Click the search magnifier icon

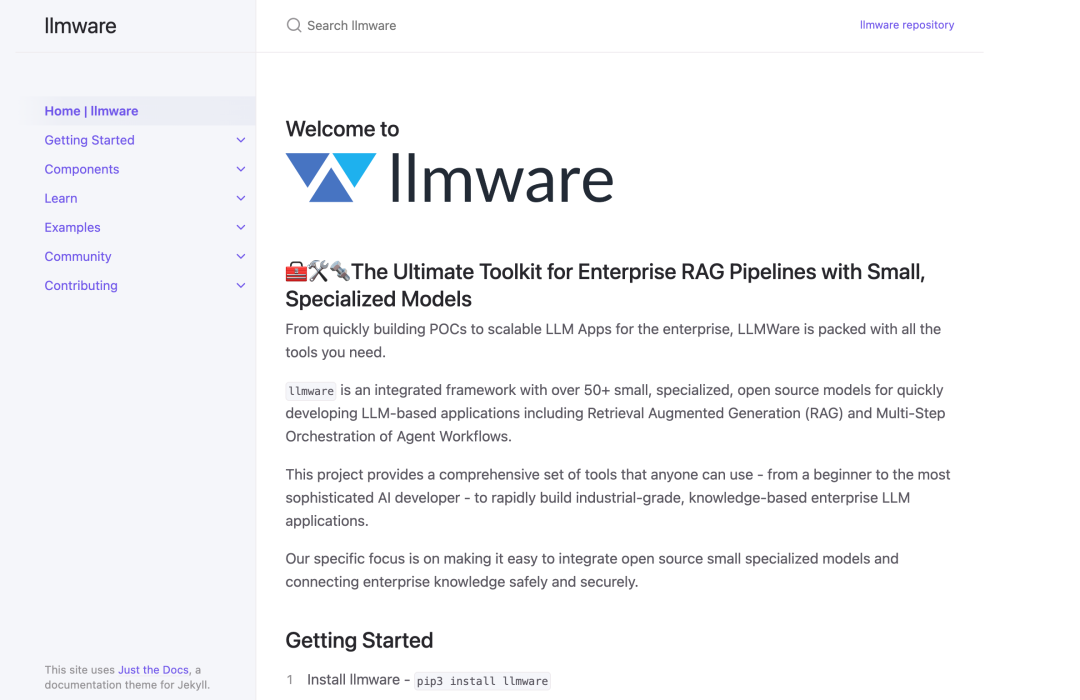coord(294,25)
